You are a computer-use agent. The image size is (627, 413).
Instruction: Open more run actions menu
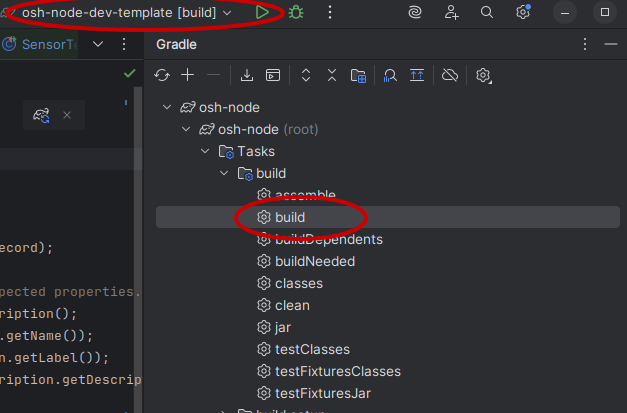(330, 12)
